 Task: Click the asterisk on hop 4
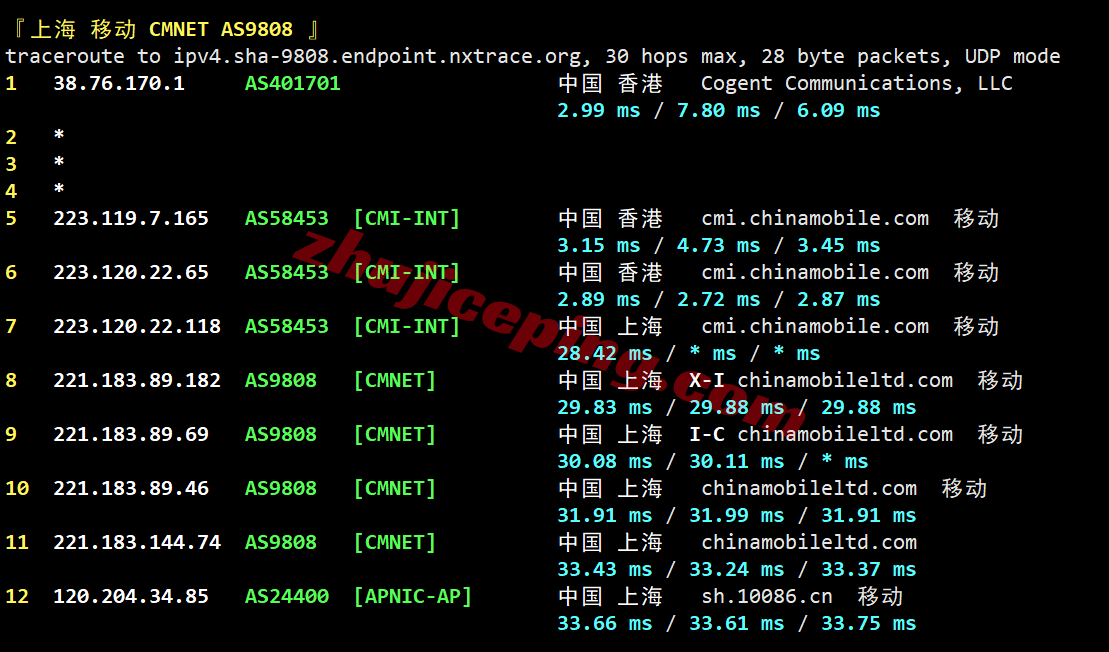point(59,190)
